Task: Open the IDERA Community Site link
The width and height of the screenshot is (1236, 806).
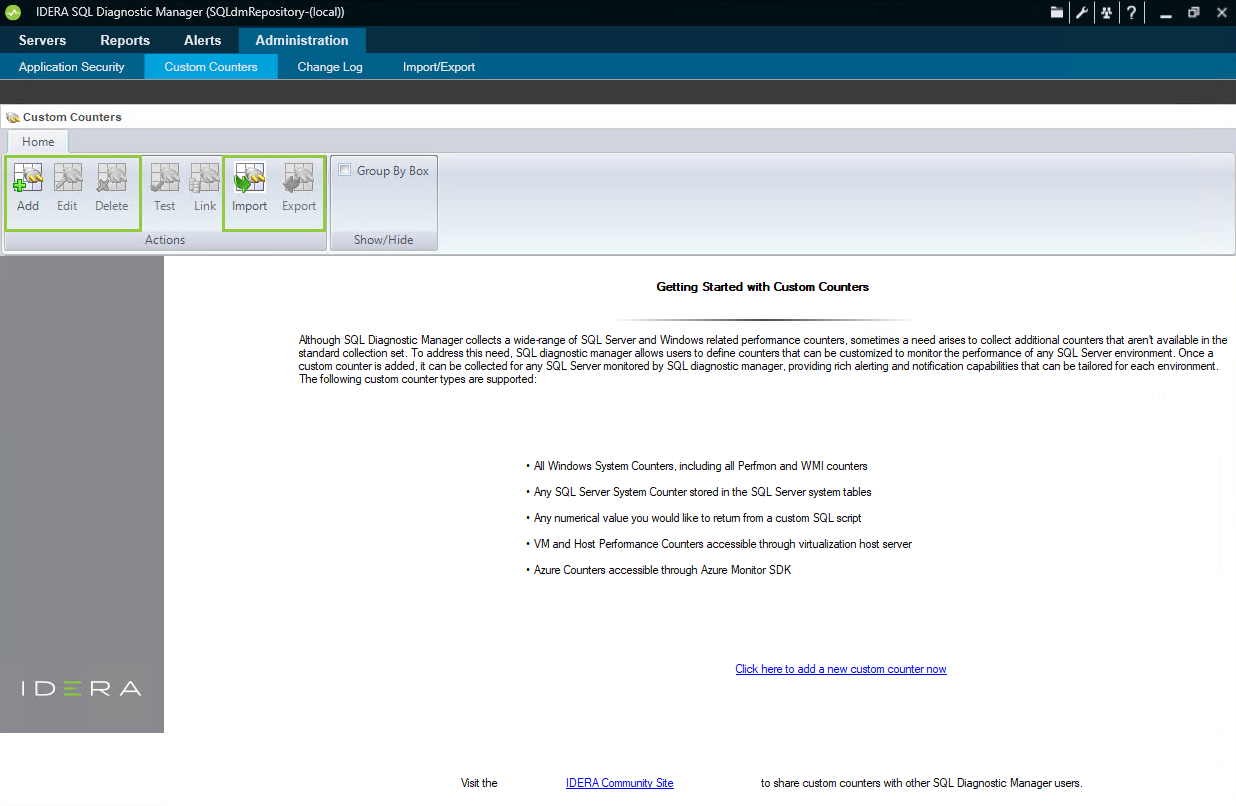Action: coord(620,783)
